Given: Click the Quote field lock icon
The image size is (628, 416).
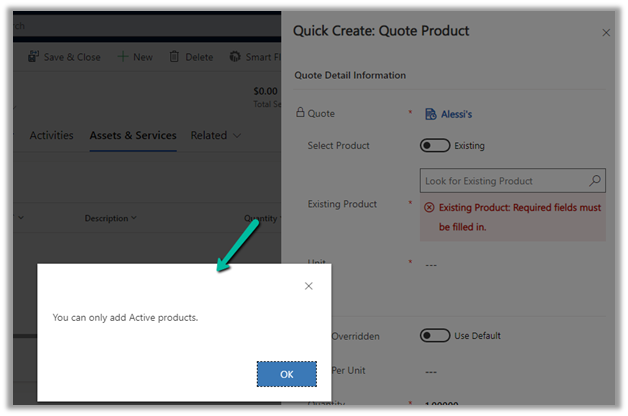Looking at the screenshot, I should tap(300, 112).
